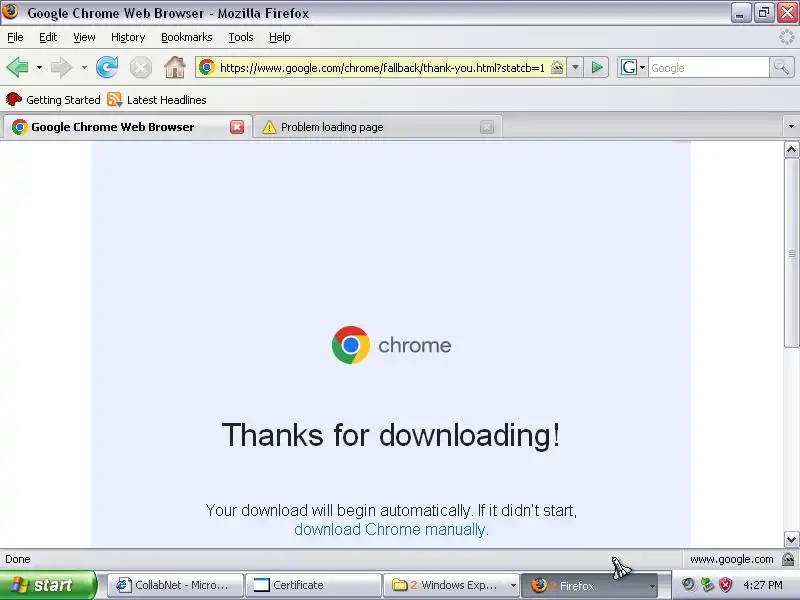Click the green Go arrow button
This screenshot has height=600, width=800.
pos(596,67)
